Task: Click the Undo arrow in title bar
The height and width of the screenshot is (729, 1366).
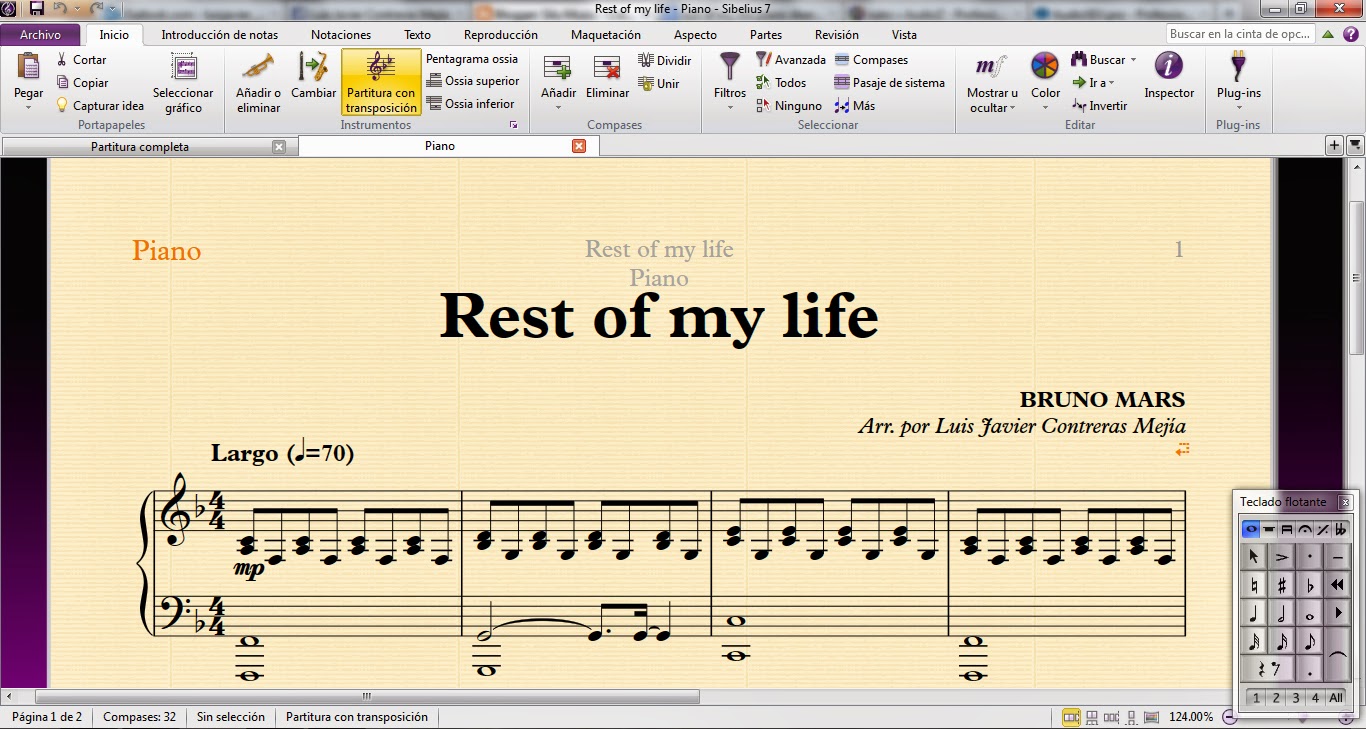Action: tap(59, 9)
